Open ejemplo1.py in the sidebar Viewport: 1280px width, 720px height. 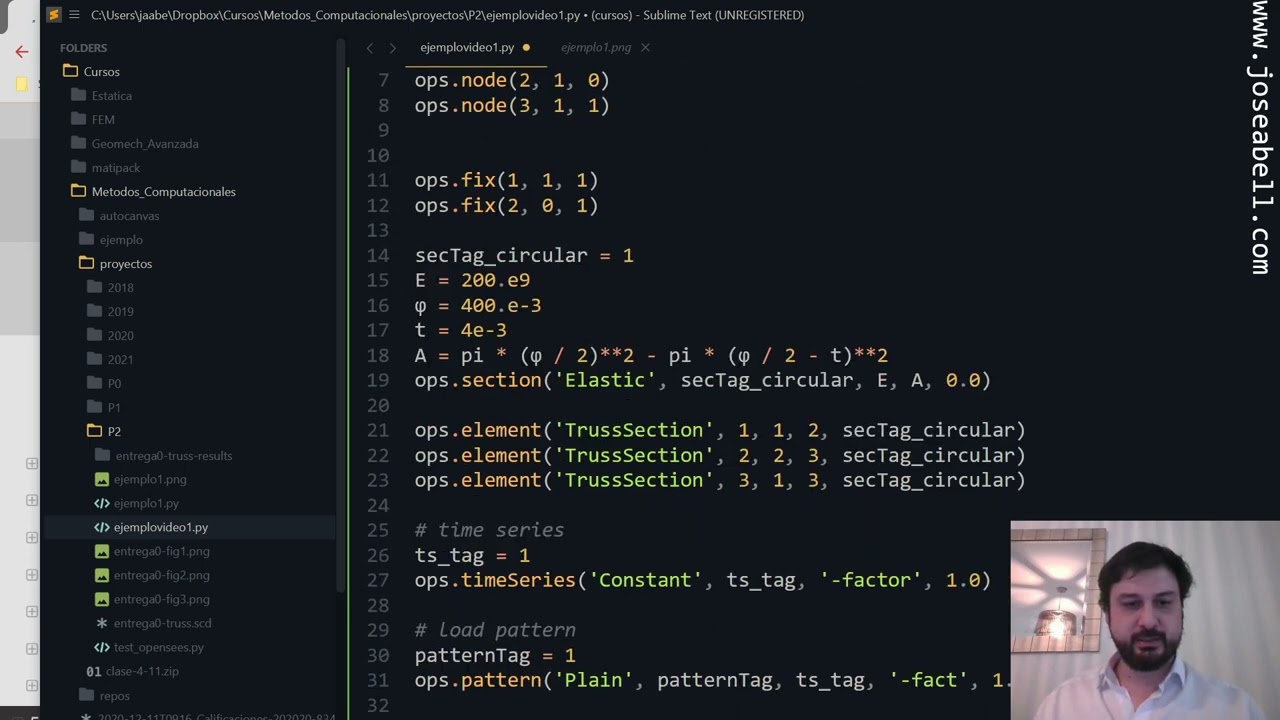click(x=146, y=504)
